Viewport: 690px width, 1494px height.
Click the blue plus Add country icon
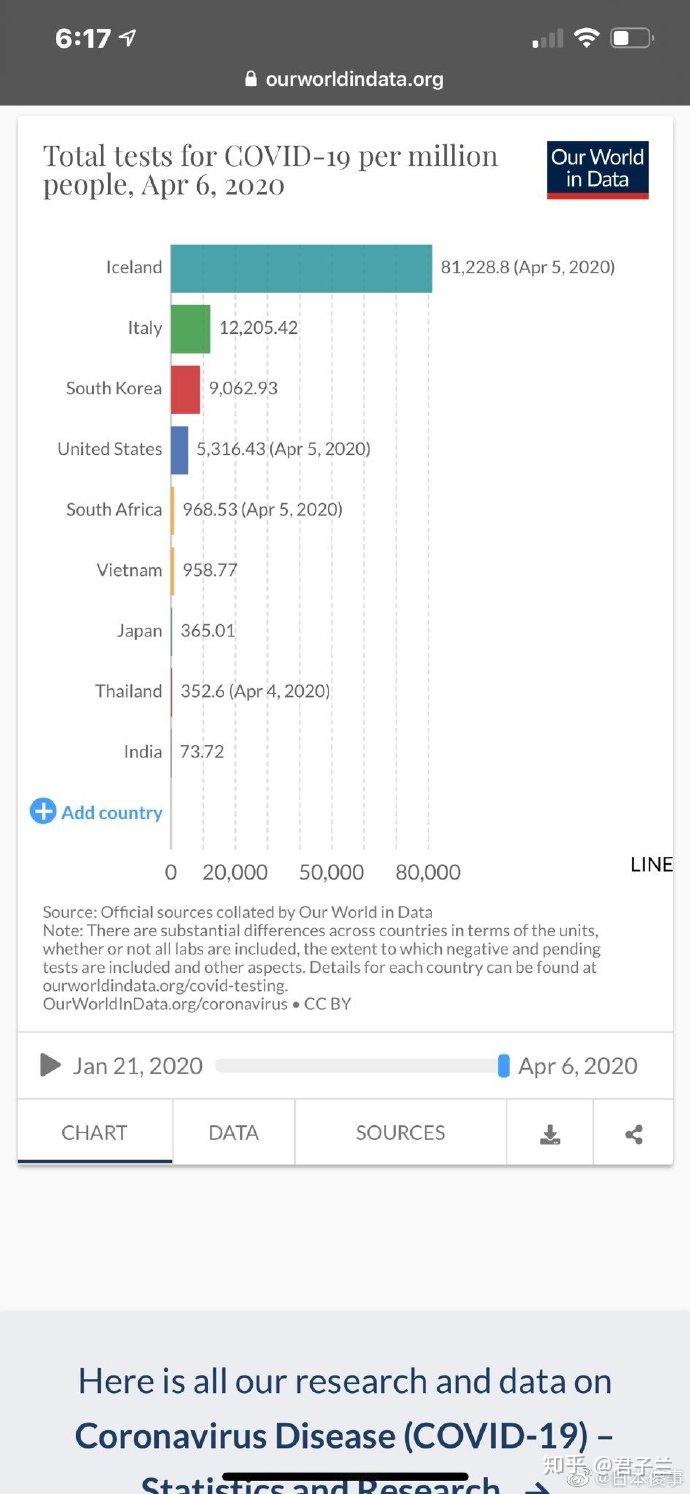click(x=43, y=811)
